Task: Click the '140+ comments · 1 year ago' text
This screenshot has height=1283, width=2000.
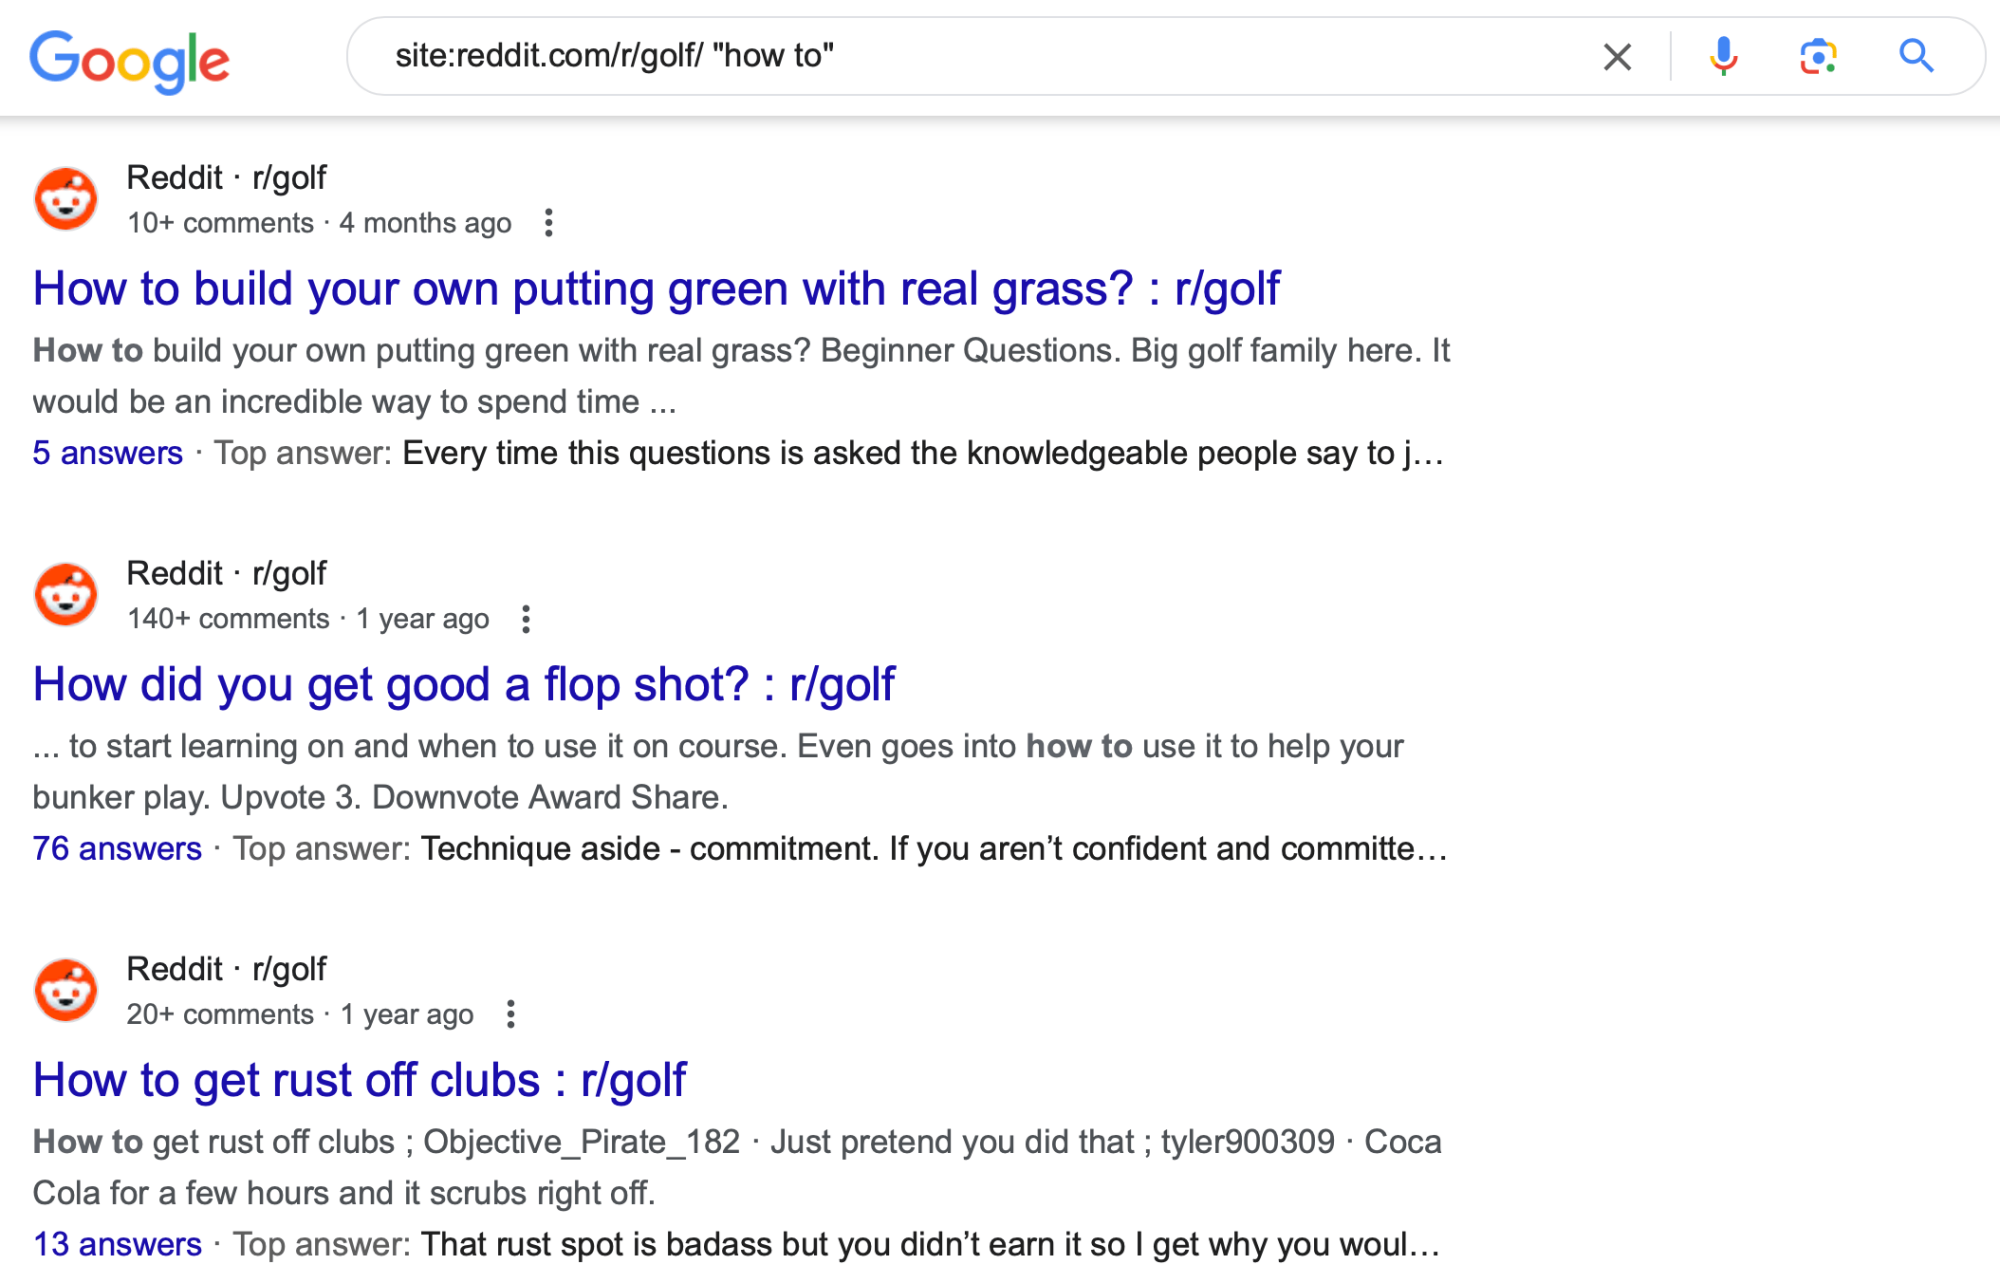Action: coord(308,619)
